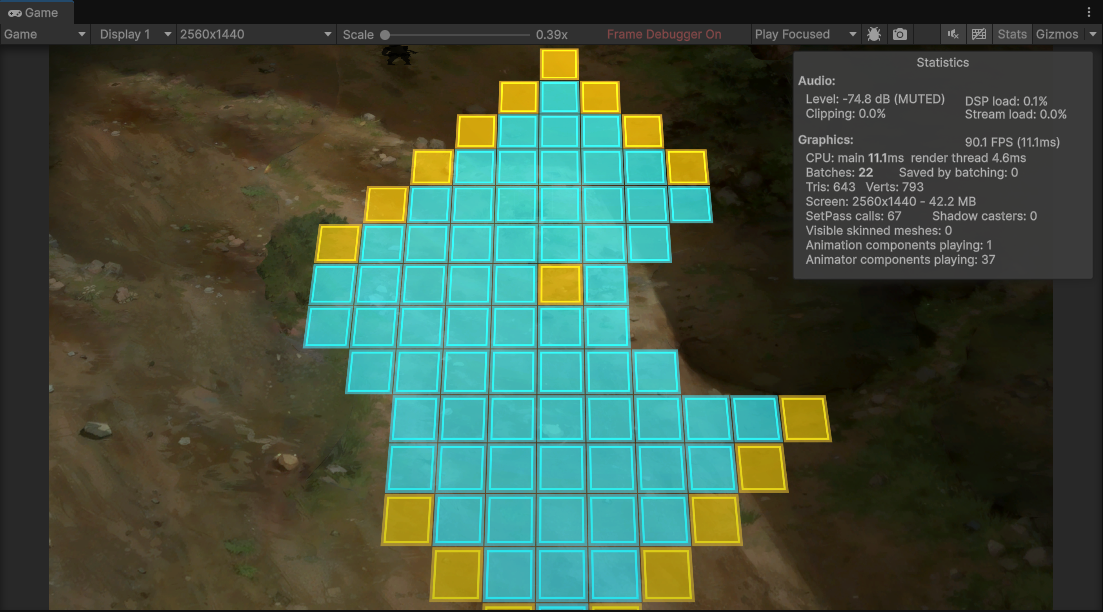This screenshot has width=1103, height=612.
Task: Click the SetPass calls: 67 stat
Action: coord(853,216)
